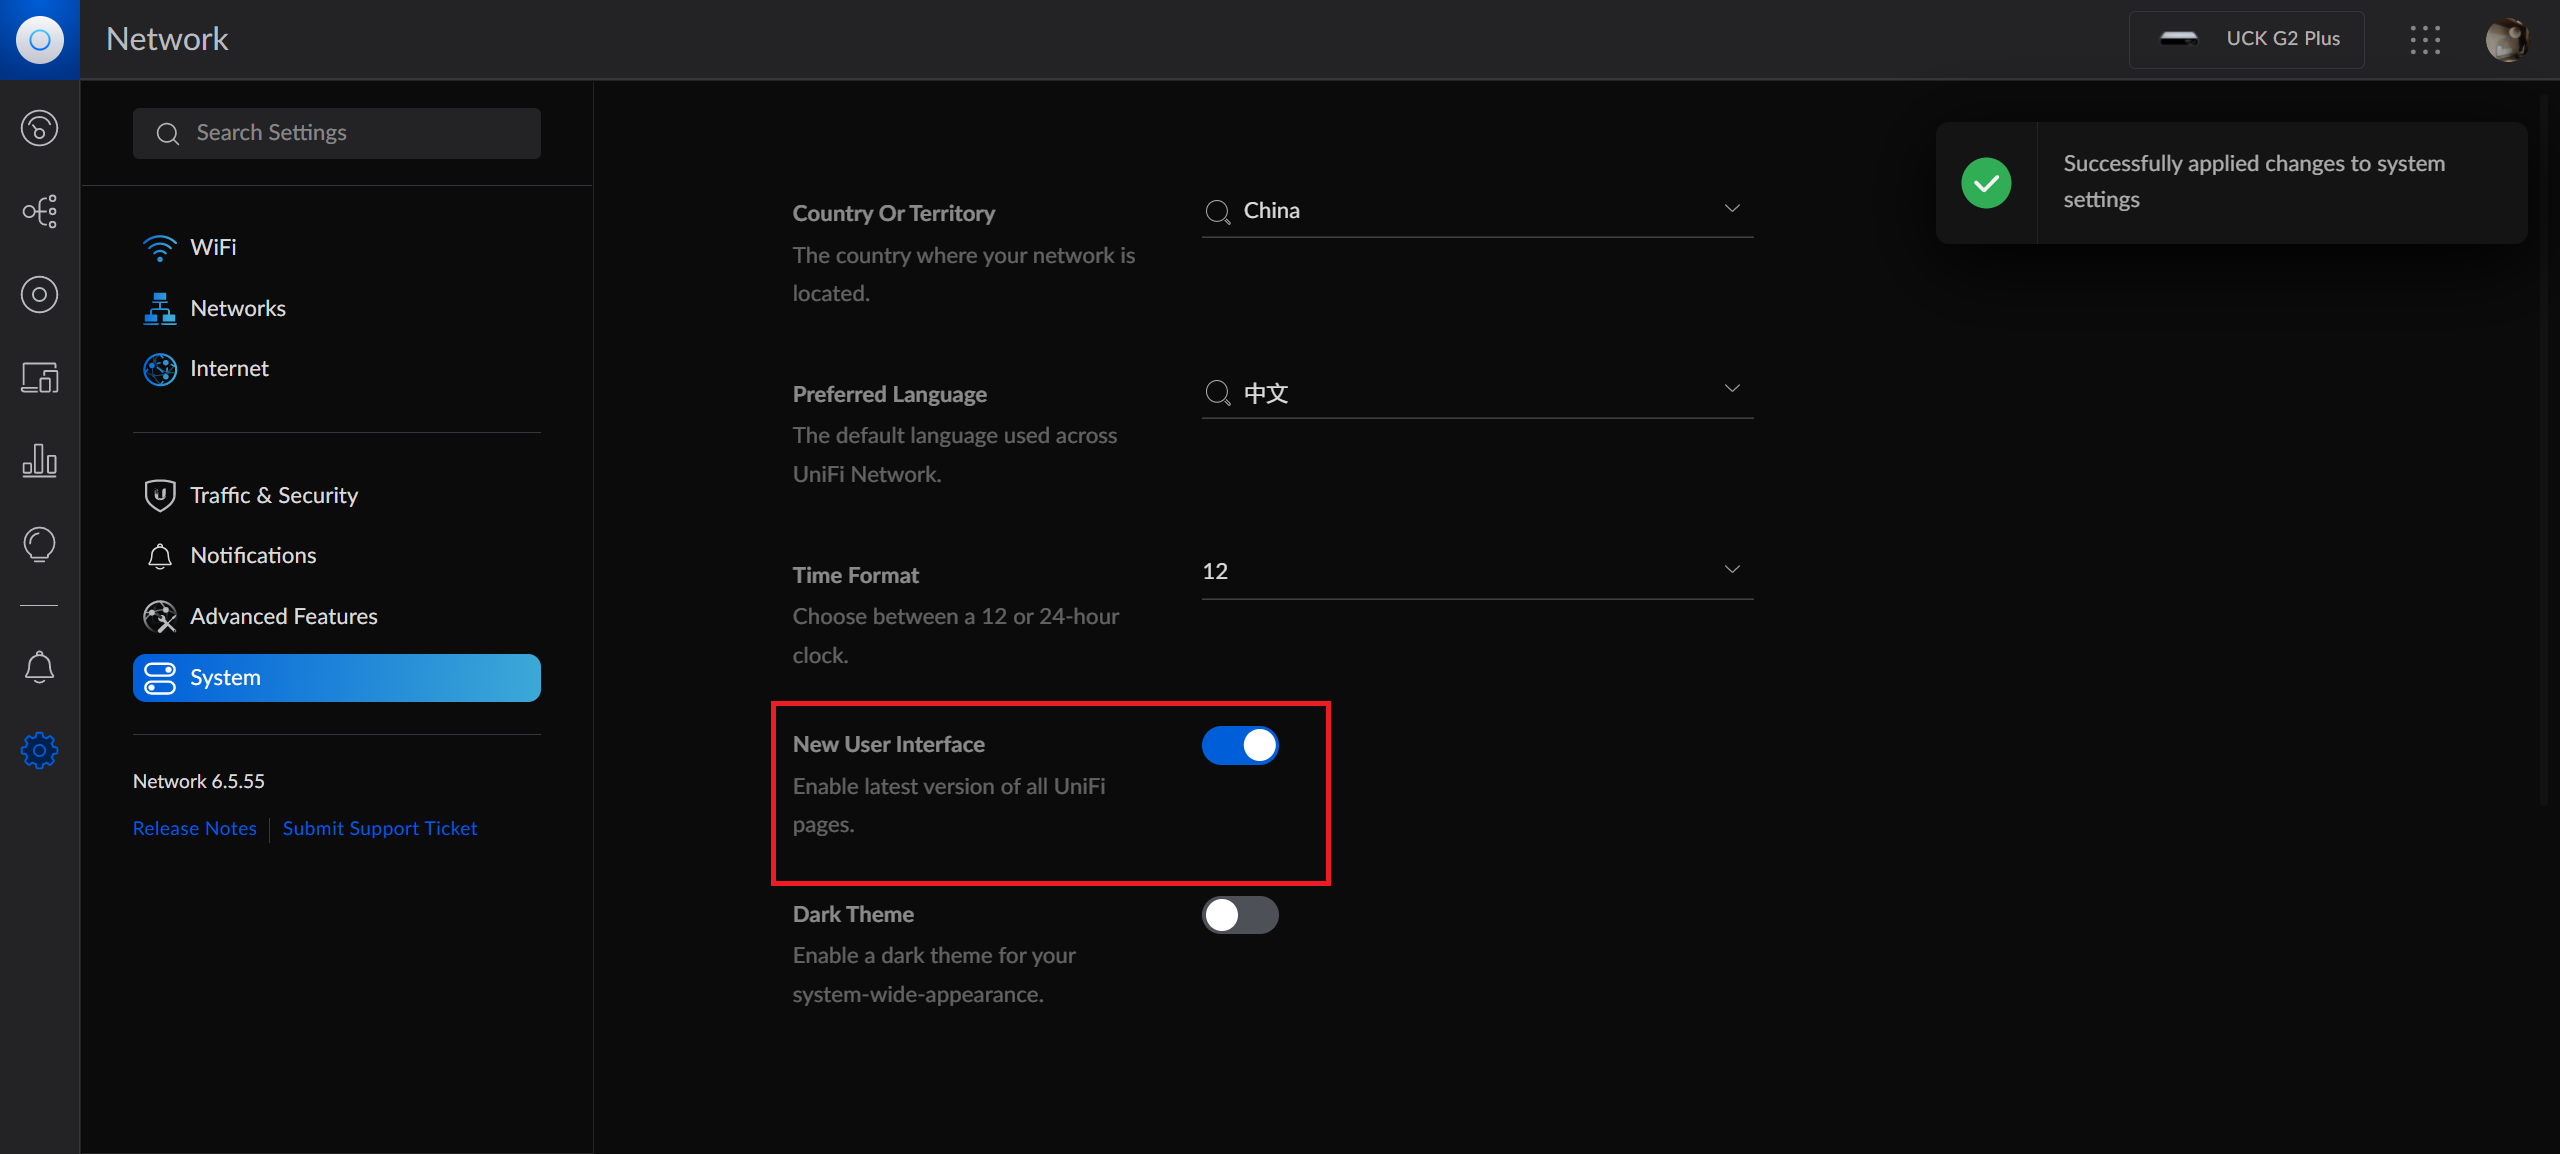
Task: Disable the New User Interface toggle
Action: point(1240,745)
